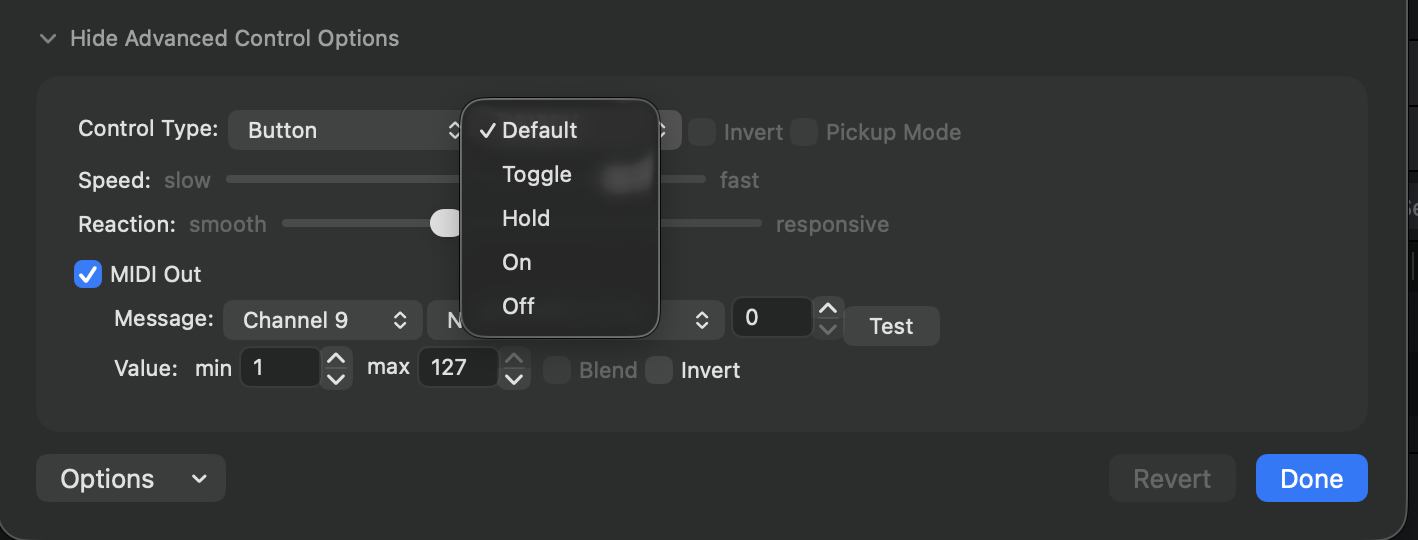The image size is (1418, 540).
Task: Uncheck the MIDI Out checkbox
Action: pos(88,274)
